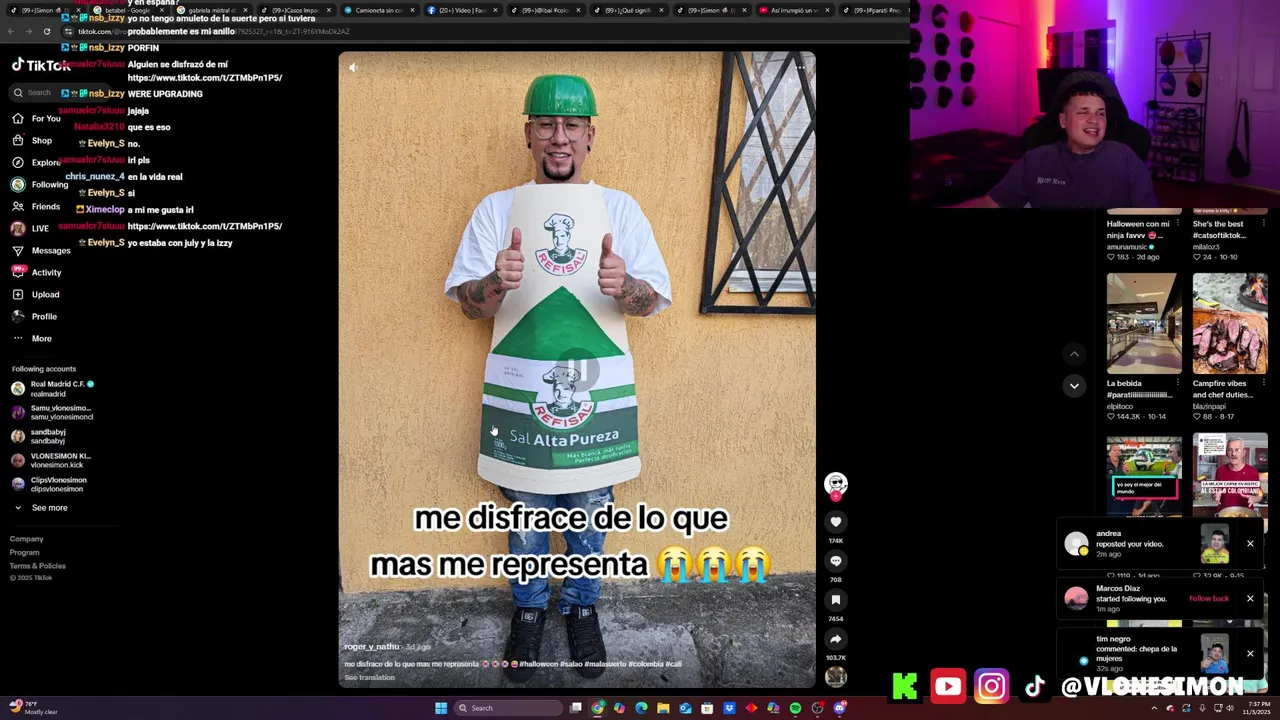Open sandbabyj following account

(40, 436)
